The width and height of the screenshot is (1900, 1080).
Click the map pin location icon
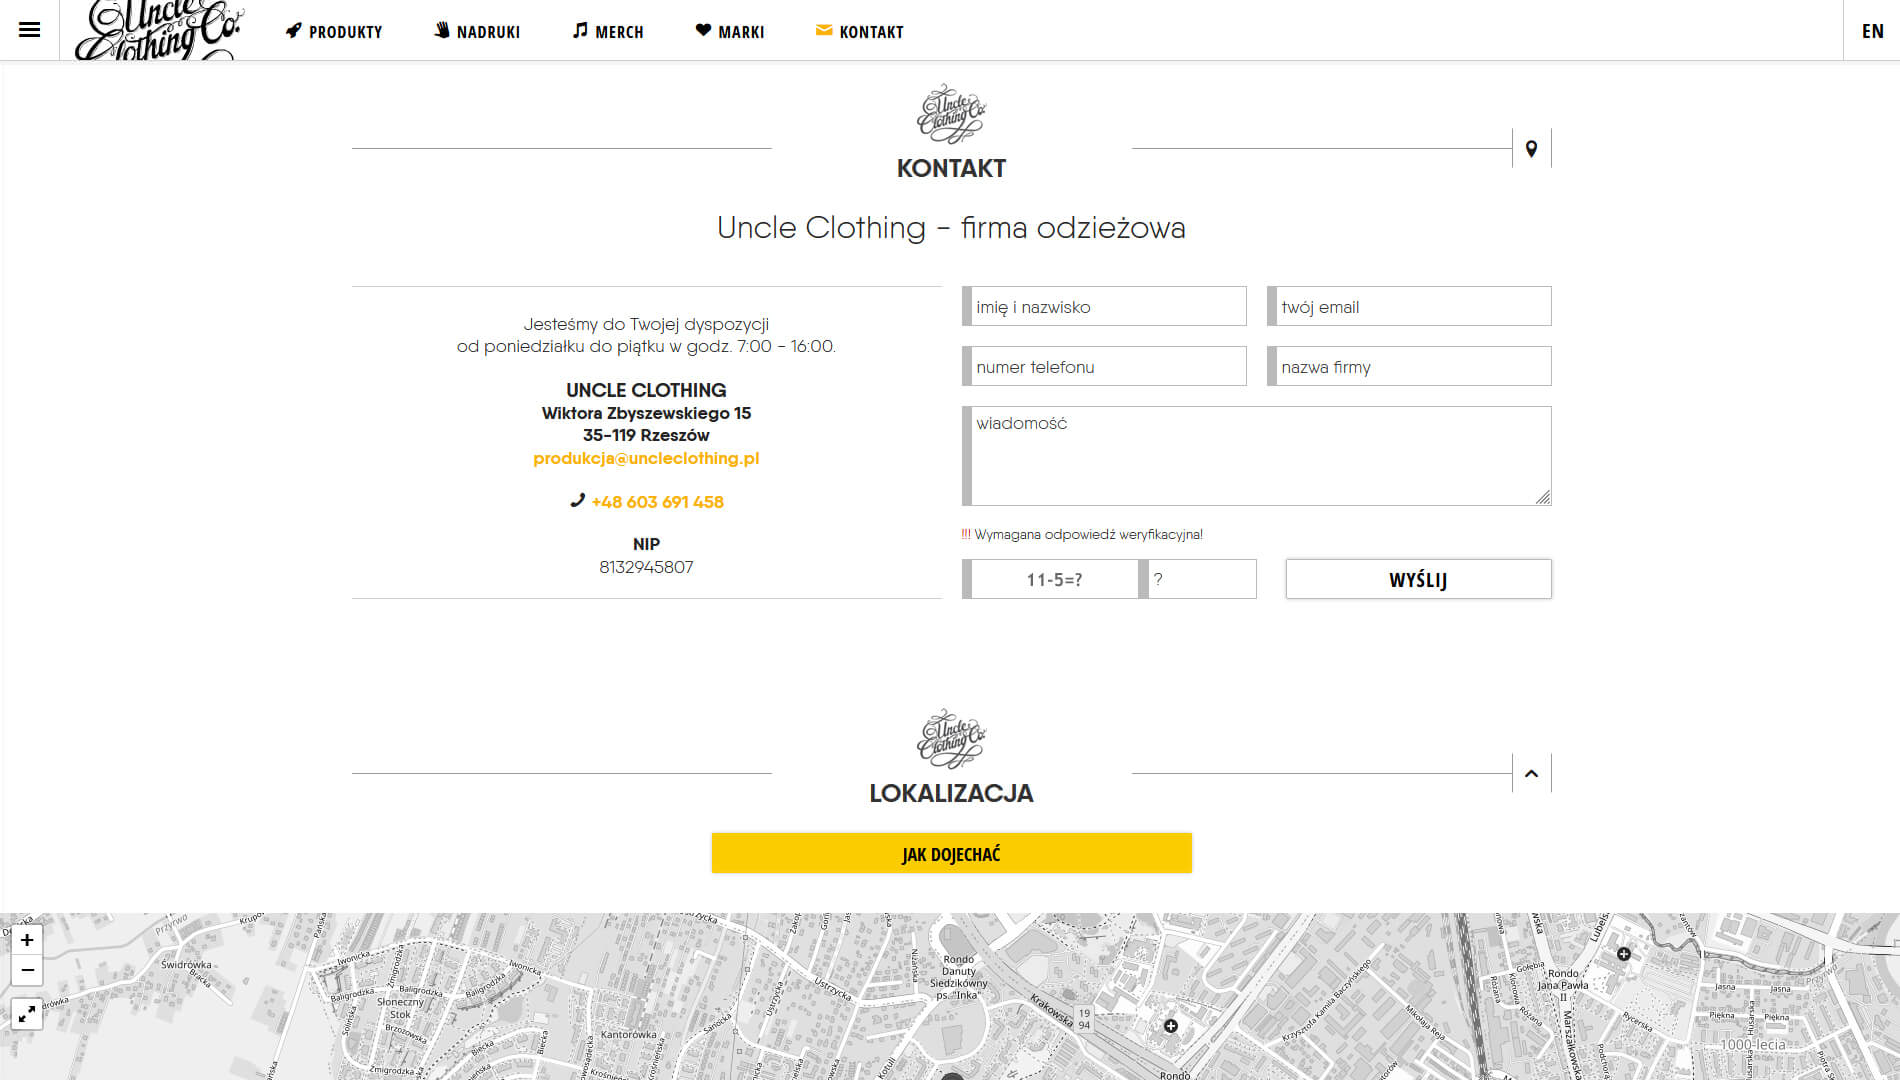pyautogui.click(x=1531, y=149)
